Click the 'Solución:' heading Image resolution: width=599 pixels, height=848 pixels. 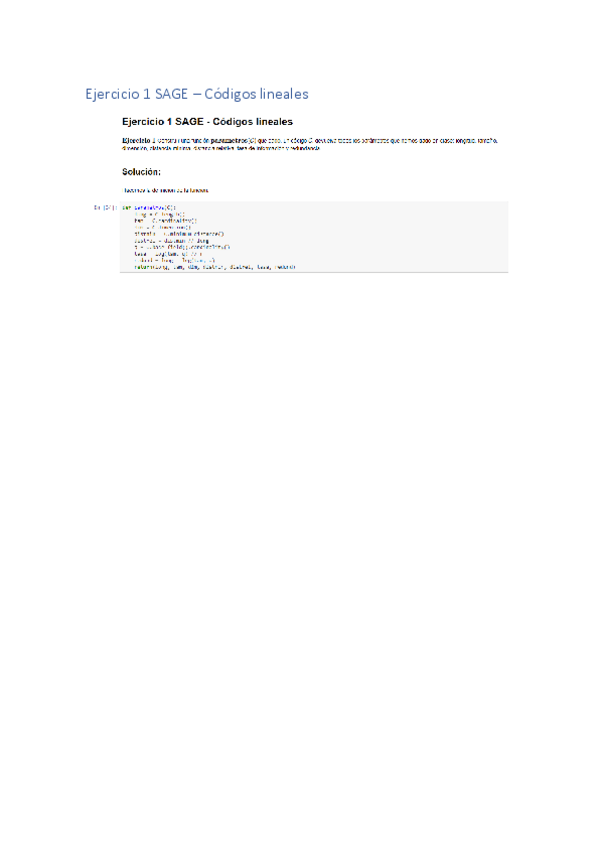[x=141, y=172]
